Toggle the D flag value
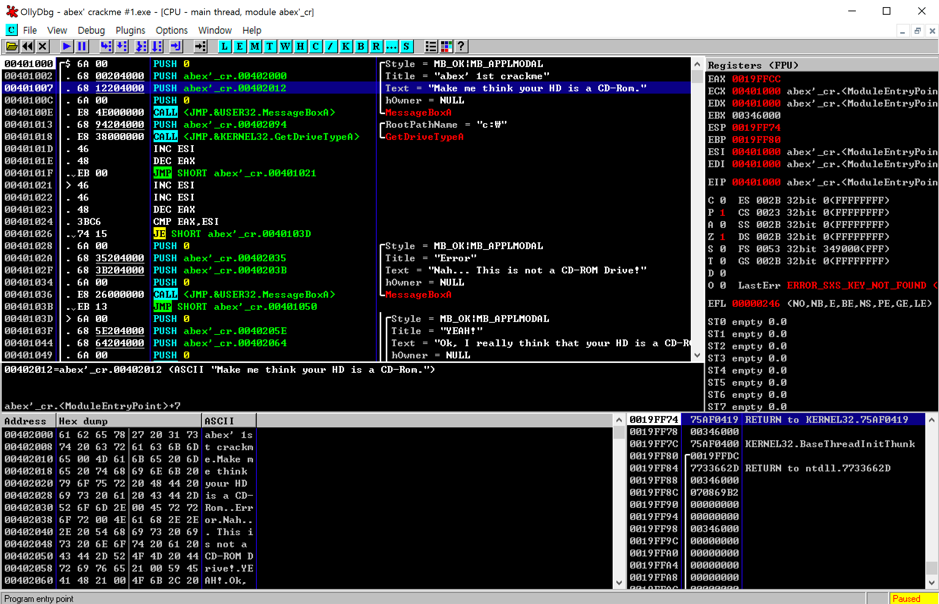The height and width of the screenshot is (604, 939). (x=722, y=273)
